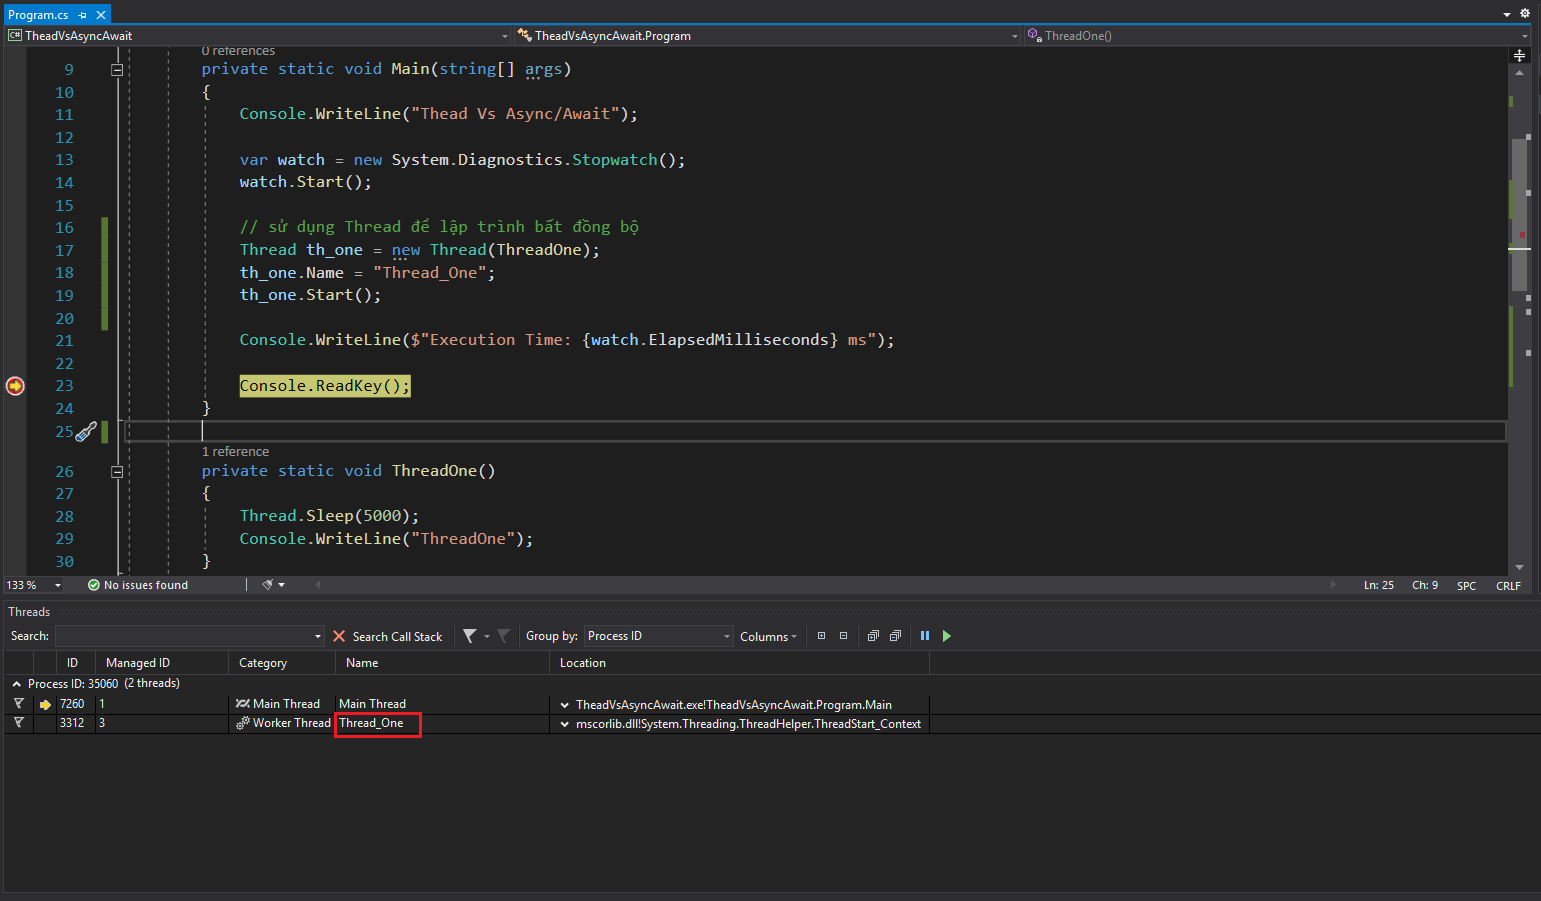Image resolution: width=1541 pixels, height=901 pixels.
Task: Click the Collapse Groups icon in Threads toolbar
Action: (843, 636)
